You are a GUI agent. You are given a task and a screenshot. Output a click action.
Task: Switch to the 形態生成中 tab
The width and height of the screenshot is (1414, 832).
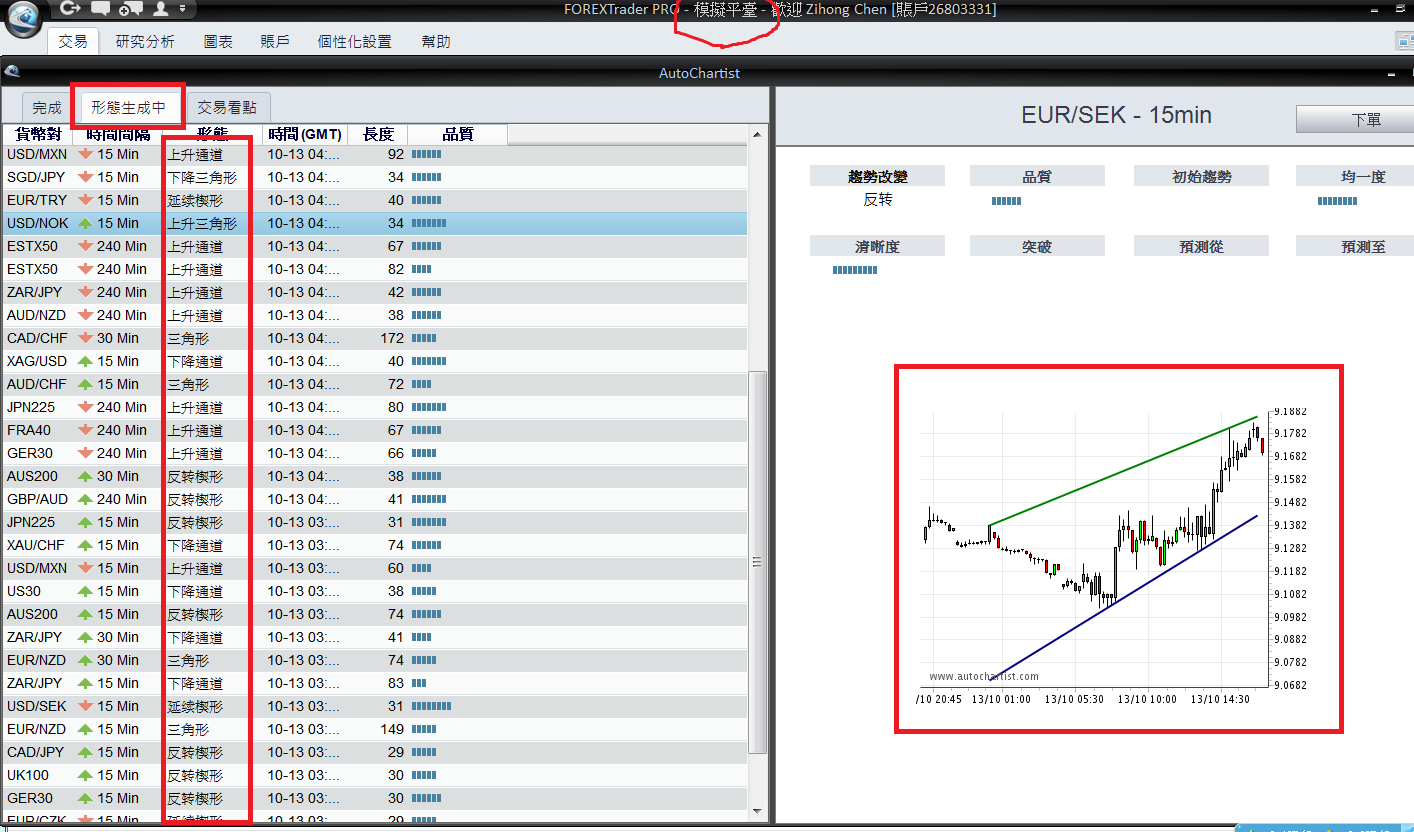coord(128,106)
